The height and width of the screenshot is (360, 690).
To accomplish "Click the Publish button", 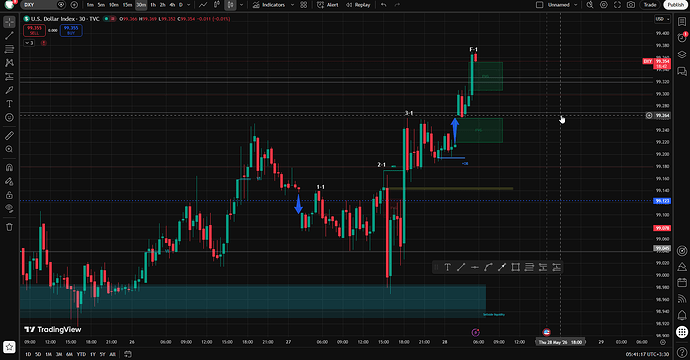I will tap(675, 5).
